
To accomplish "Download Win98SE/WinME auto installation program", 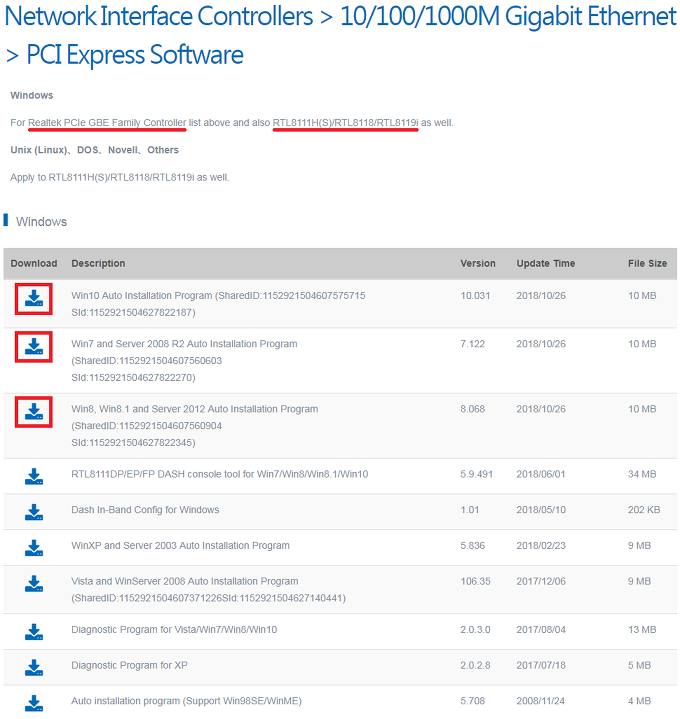I will coord(33,703).
